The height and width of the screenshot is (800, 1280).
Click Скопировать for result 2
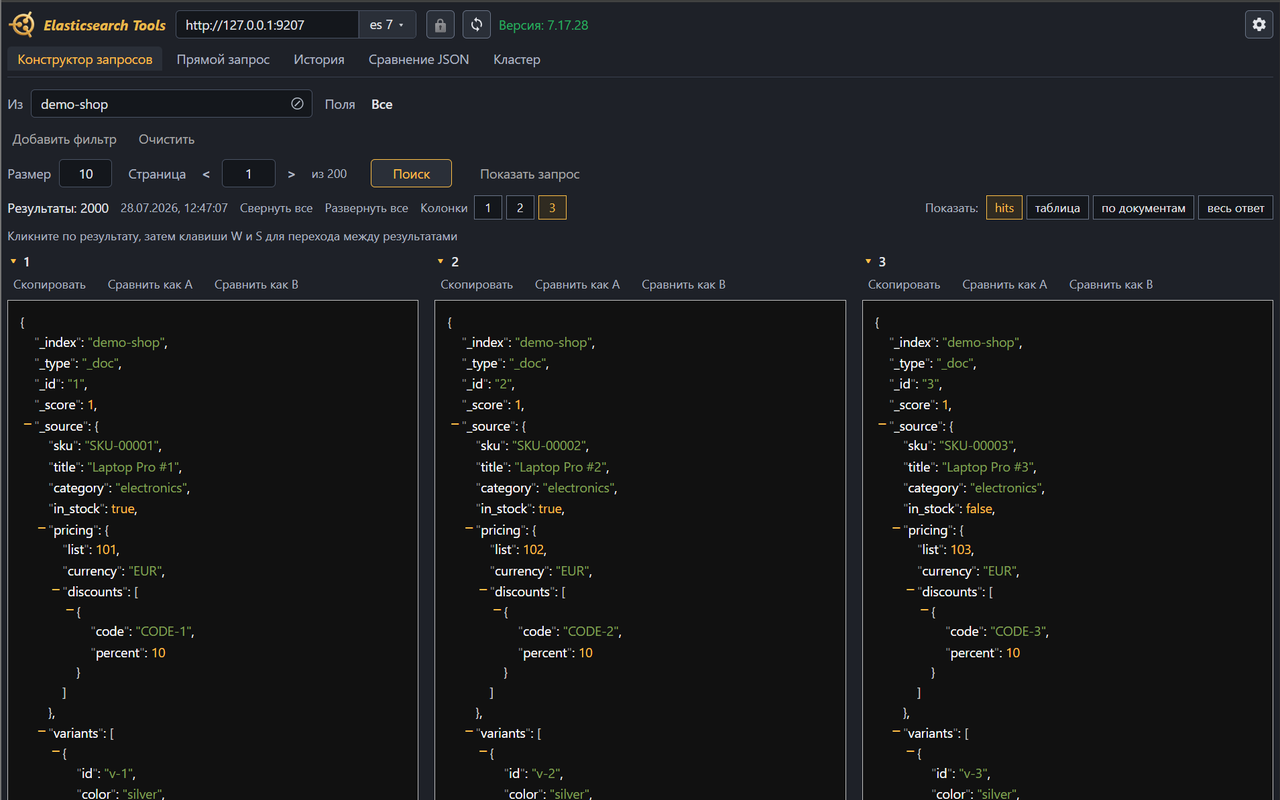[477, 284]
